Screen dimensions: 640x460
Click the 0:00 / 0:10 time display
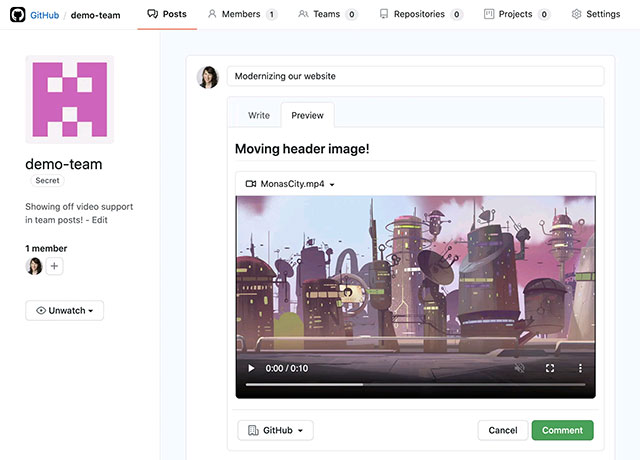tap(287, 369)
